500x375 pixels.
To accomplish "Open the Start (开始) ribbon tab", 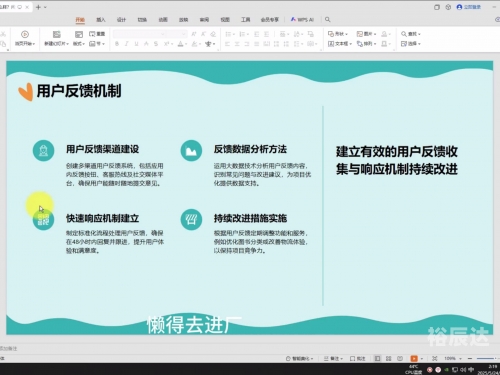I will tap(80, 20).
